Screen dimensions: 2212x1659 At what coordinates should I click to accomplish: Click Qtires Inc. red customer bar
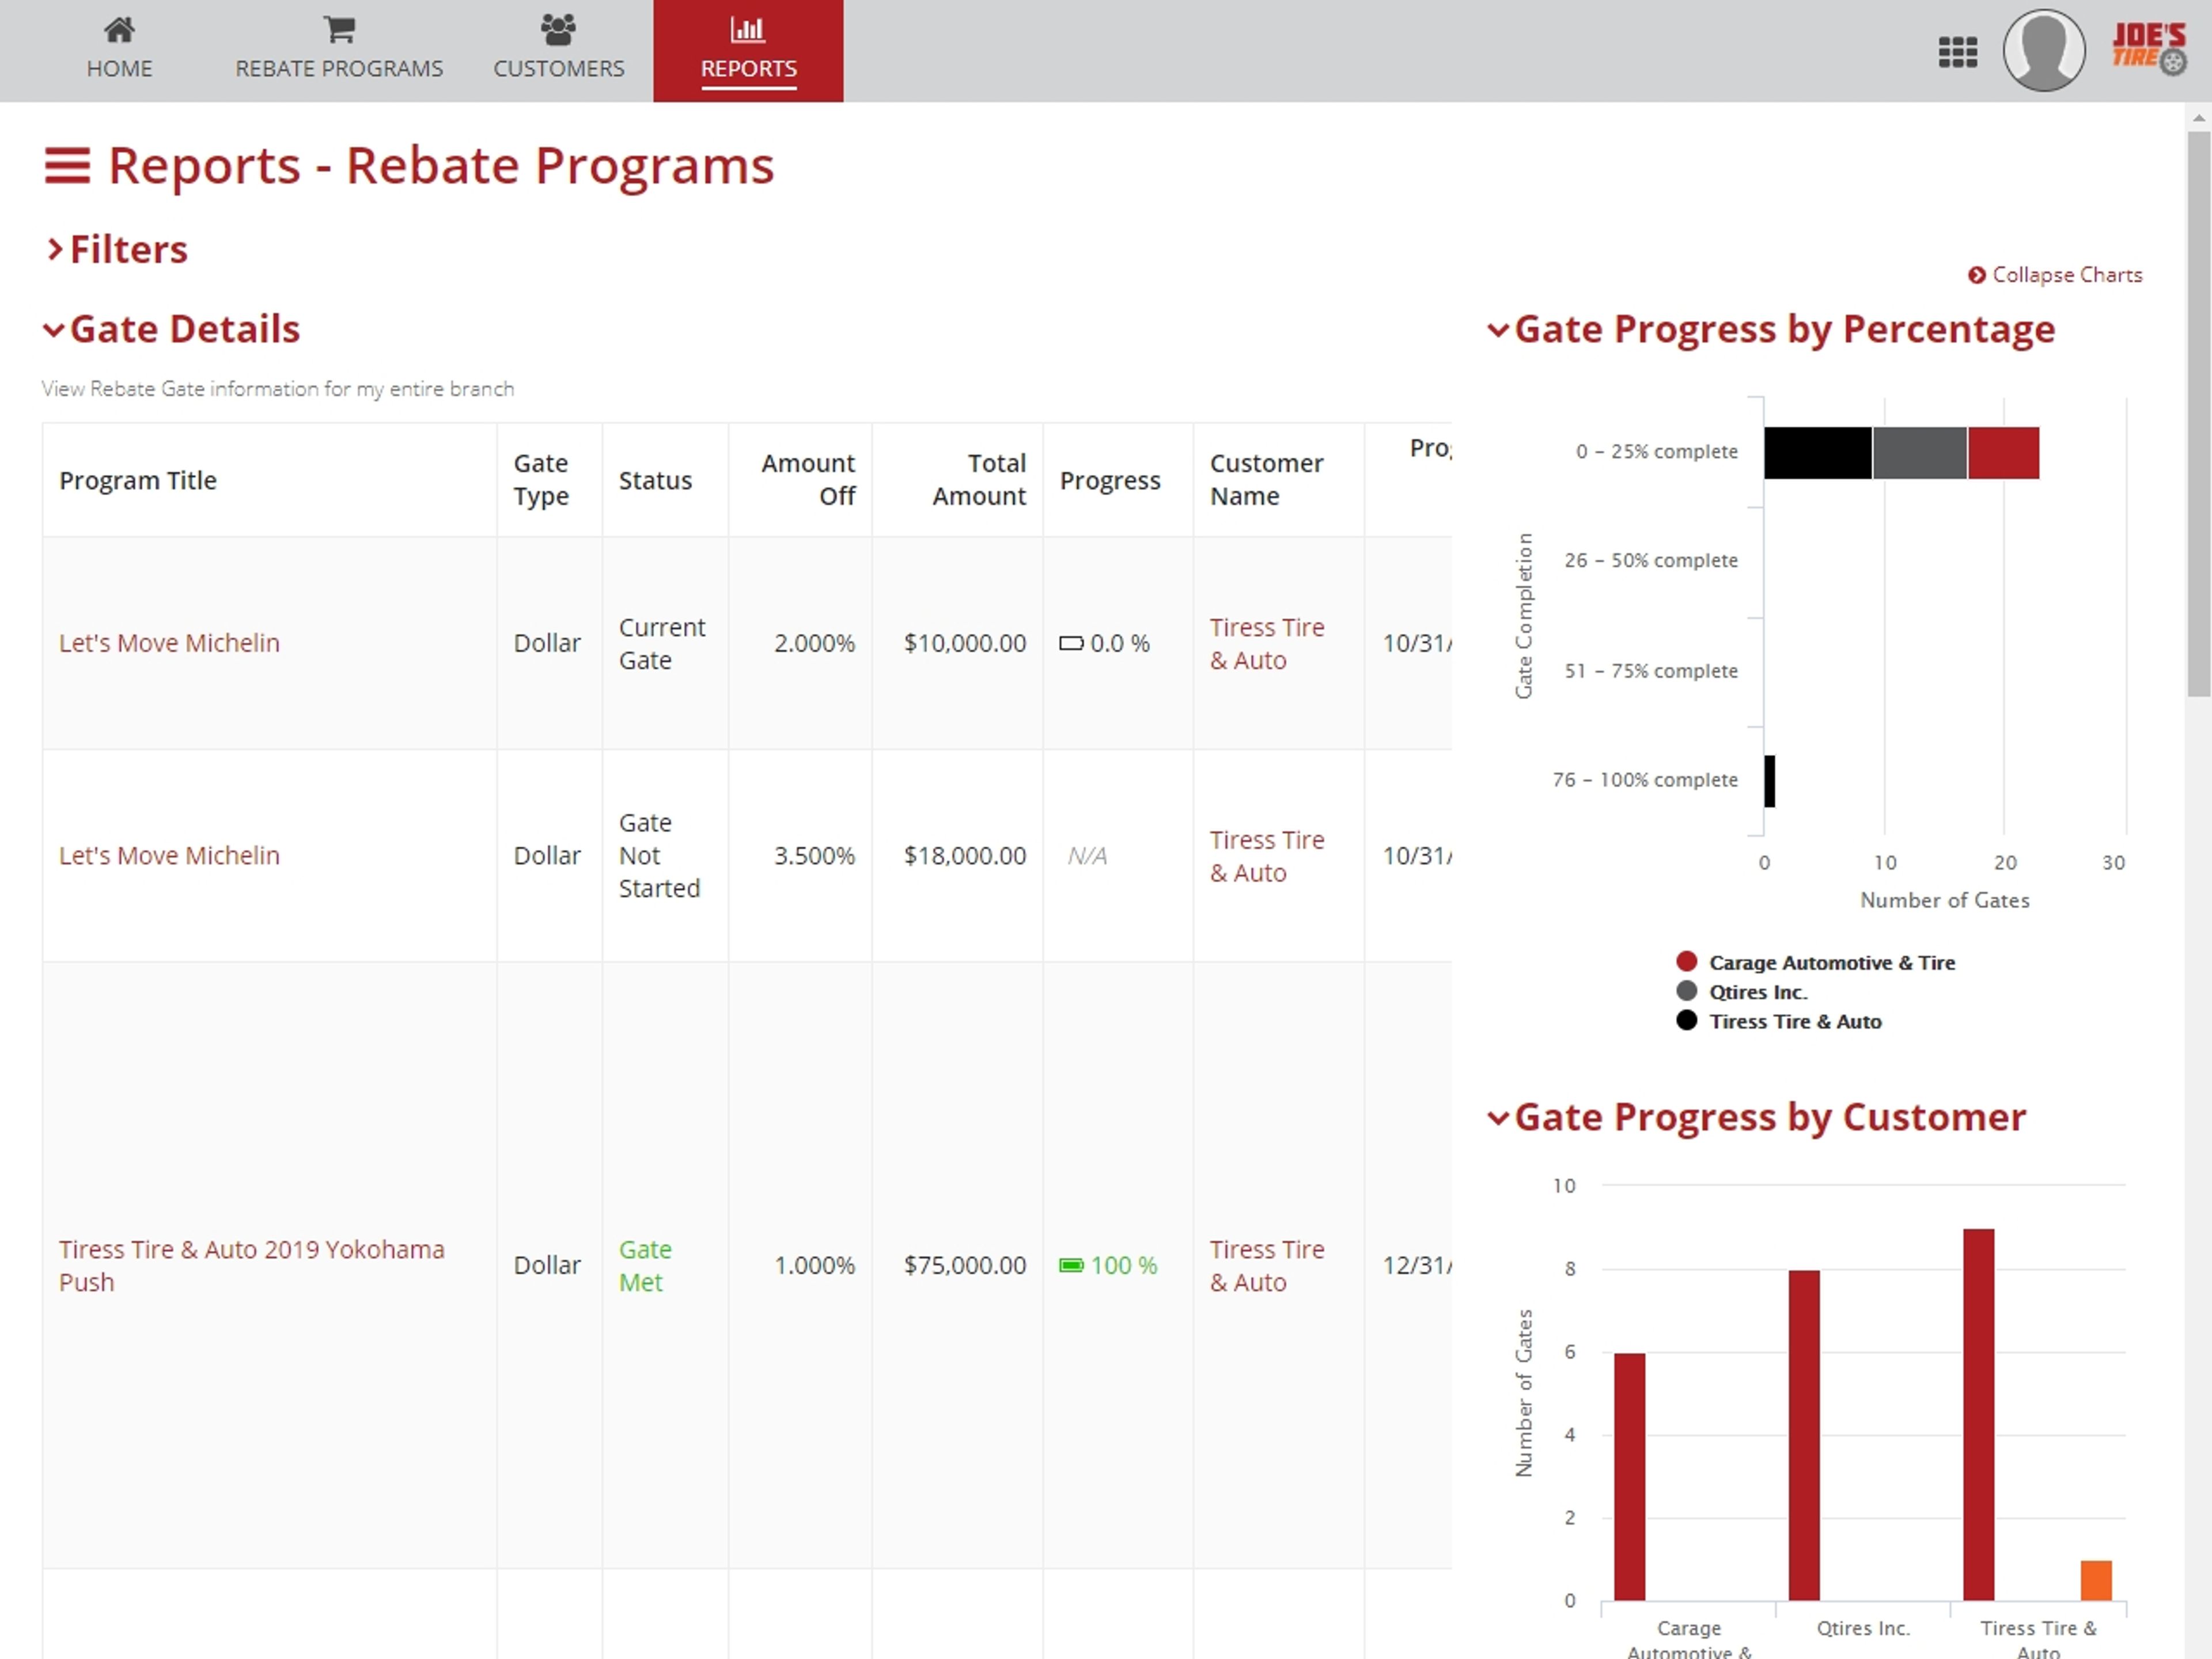click(1804, 1435)
